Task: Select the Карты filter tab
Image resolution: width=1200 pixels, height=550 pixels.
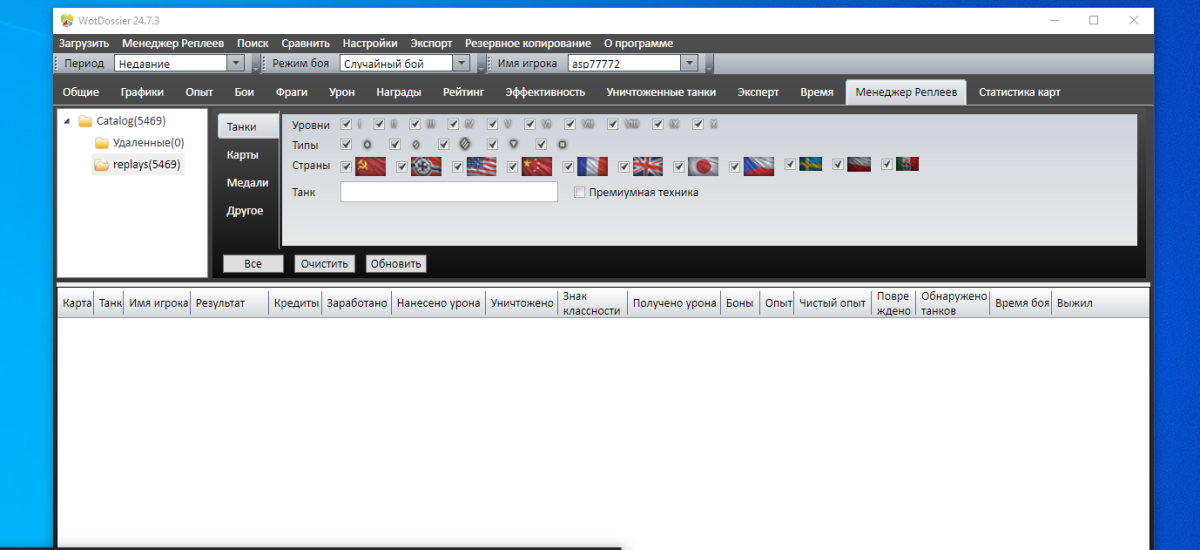Action: click(243, 155)
